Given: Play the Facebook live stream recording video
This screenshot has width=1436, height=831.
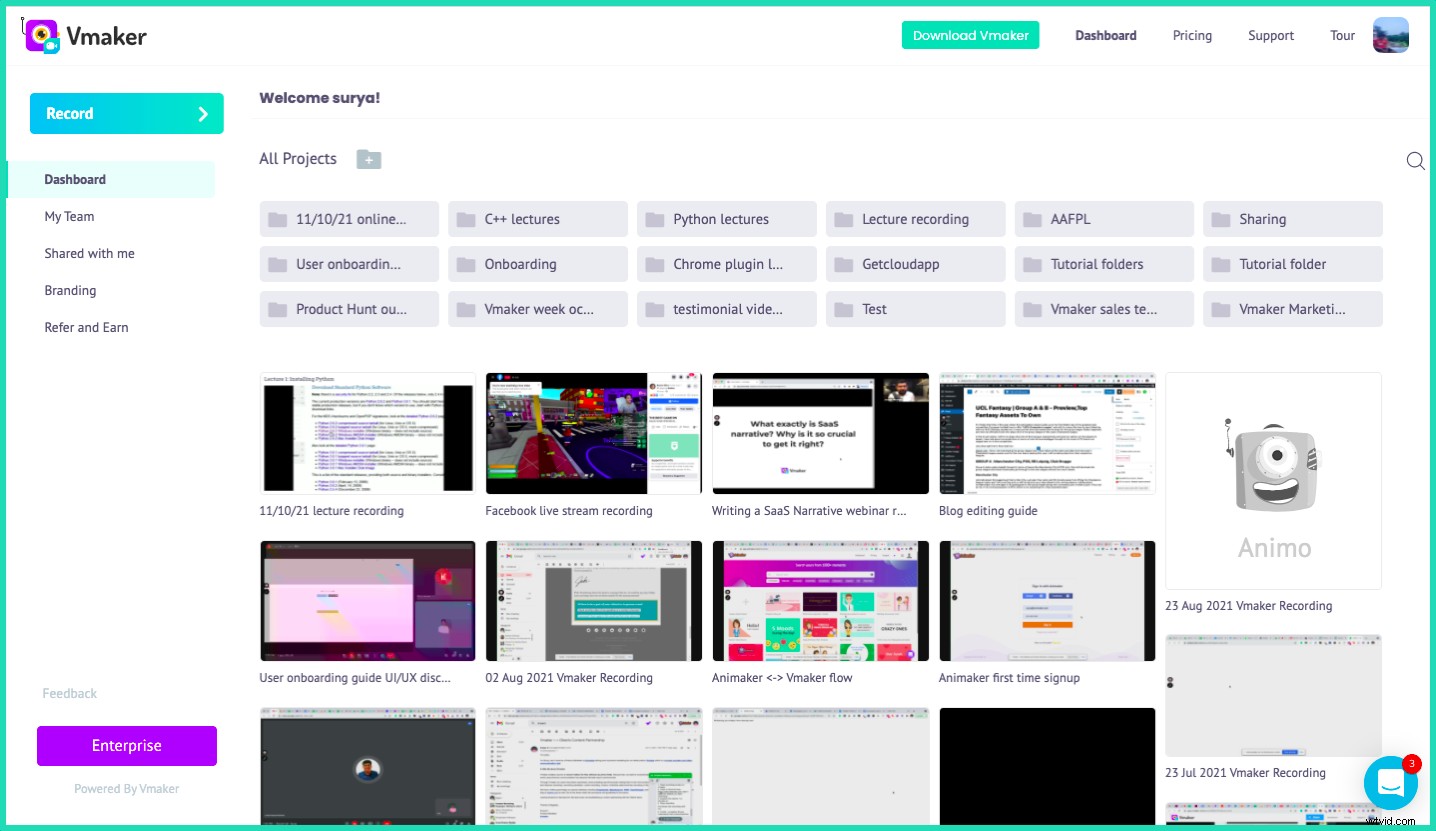Looking at the screenshot, I should coord(593,433).
